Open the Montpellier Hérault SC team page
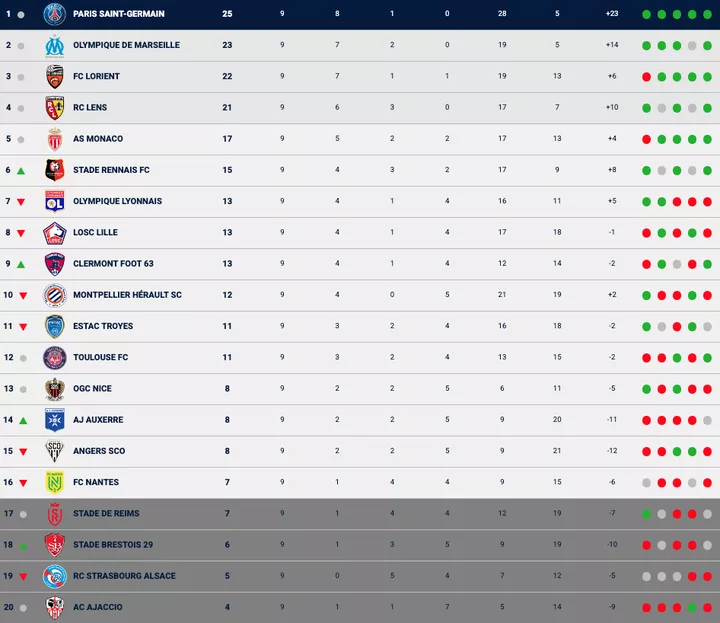The height and width of the screenshot is (623, 720). [127, 295]
